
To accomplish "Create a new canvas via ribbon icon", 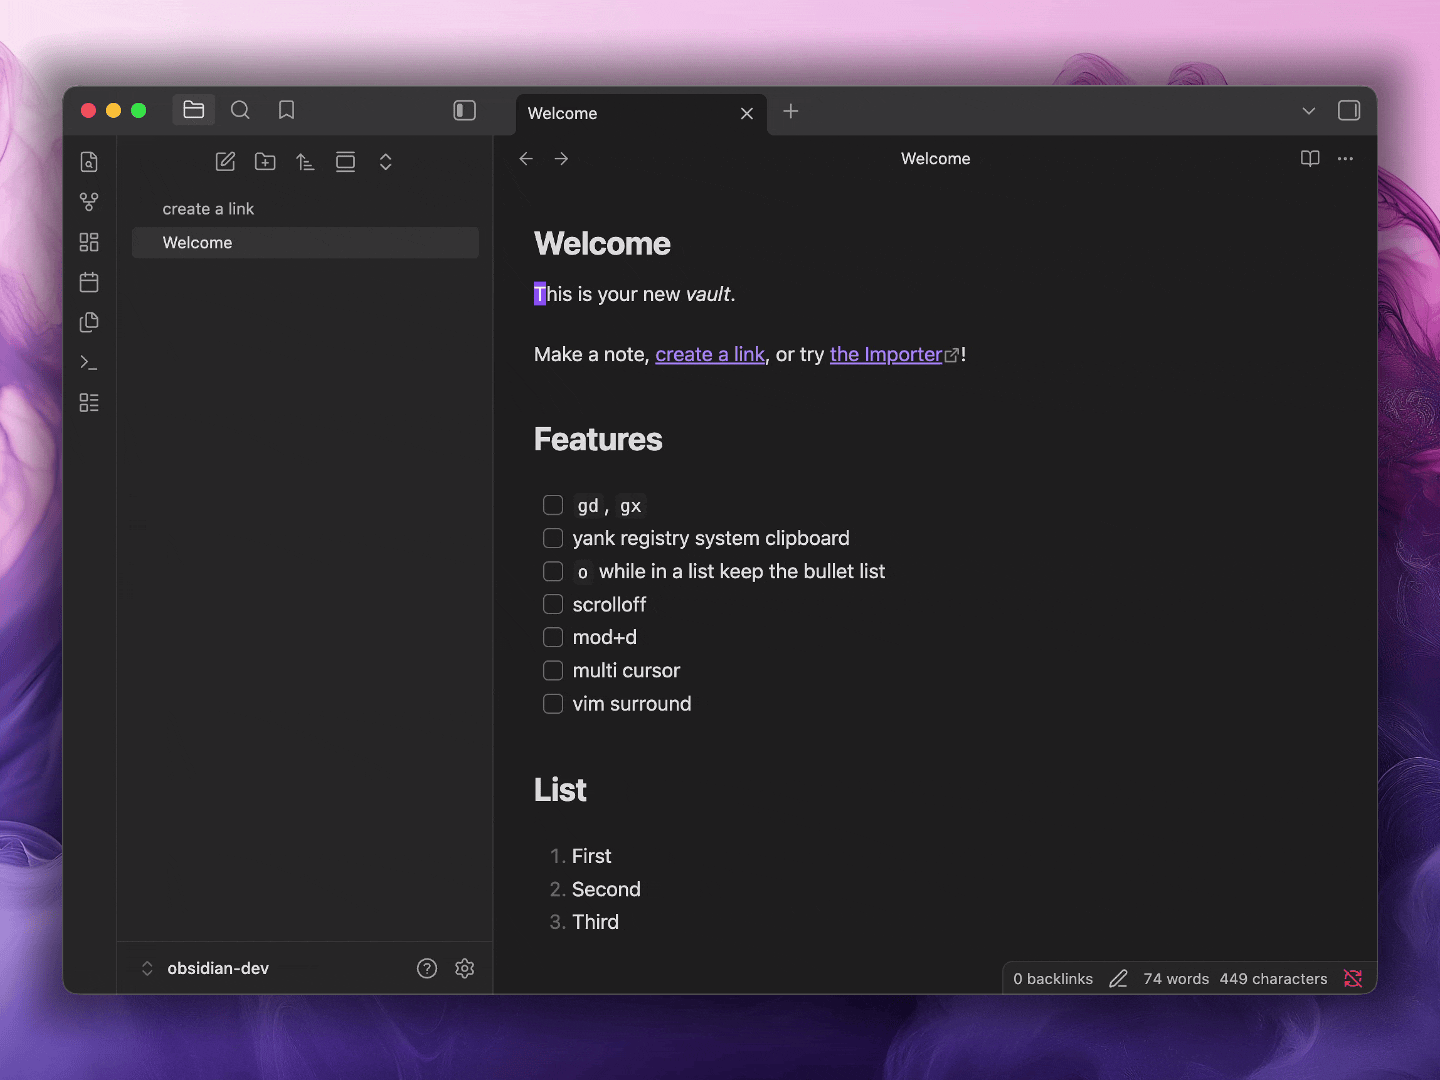I will click(x=89, y=242).
